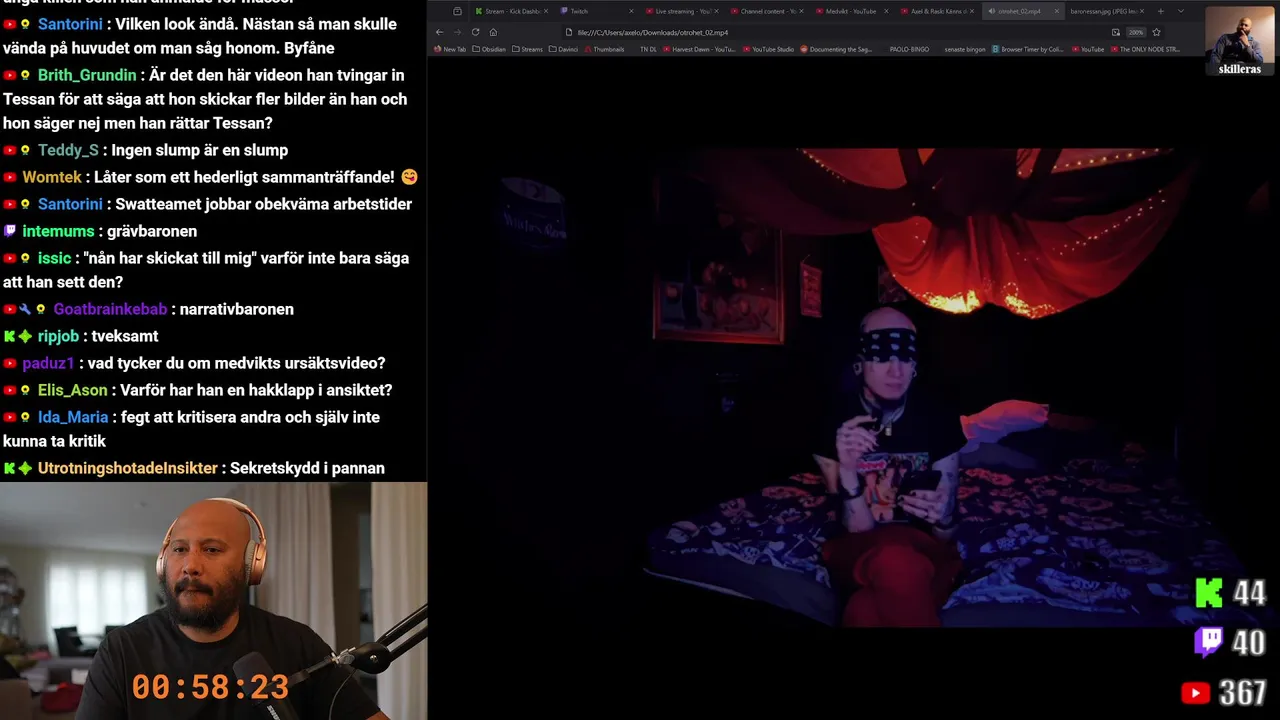The image size is (1280, 720).
Task: Switch to the Live streaming - YouTube tab
Action: (682, 11)
